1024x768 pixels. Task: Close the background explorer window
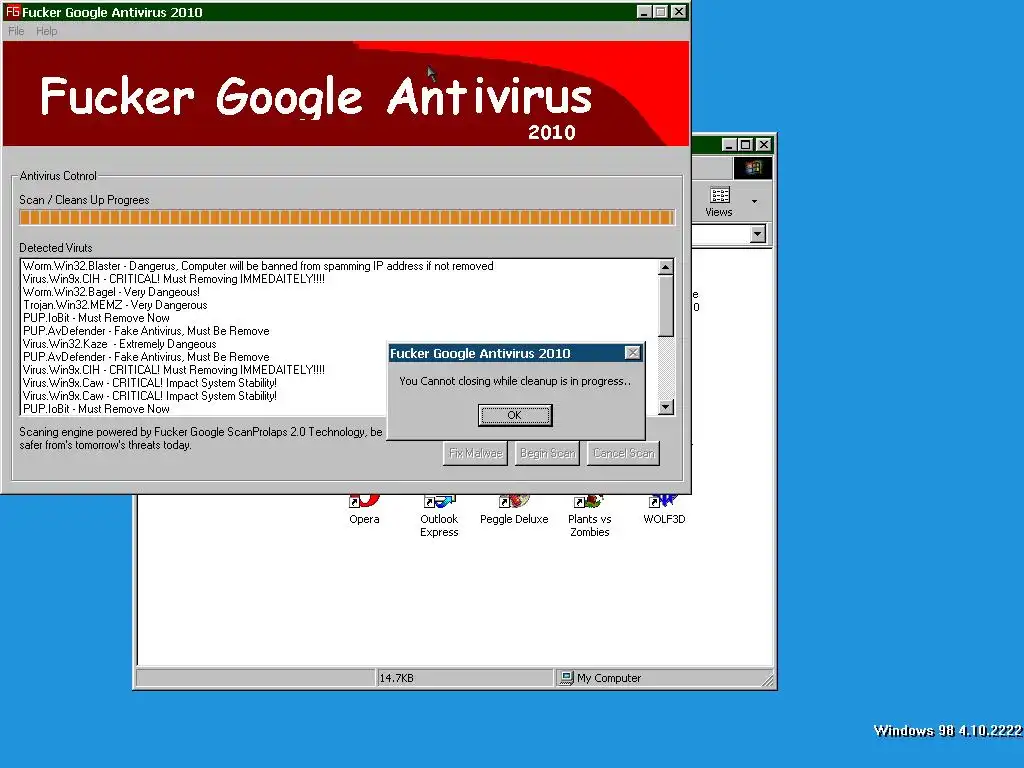point(763,144)
